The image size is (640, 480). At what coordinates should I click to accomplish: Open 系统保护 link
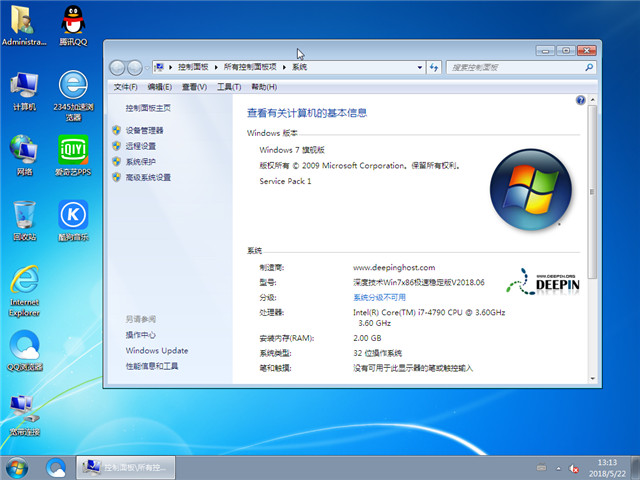click(x=140, y=162)
